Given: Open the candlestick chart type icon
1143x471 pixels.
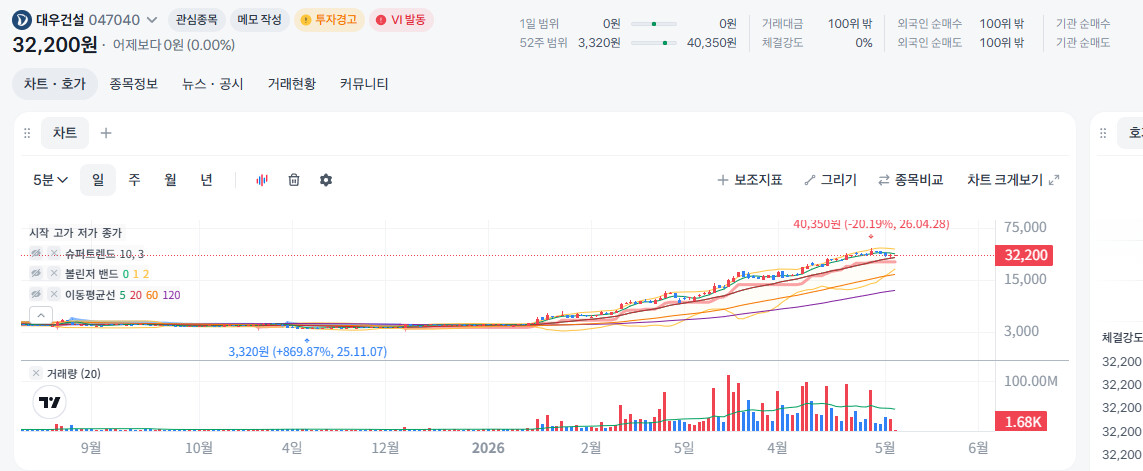Looking at the screenshot, I should coord(262,180).
